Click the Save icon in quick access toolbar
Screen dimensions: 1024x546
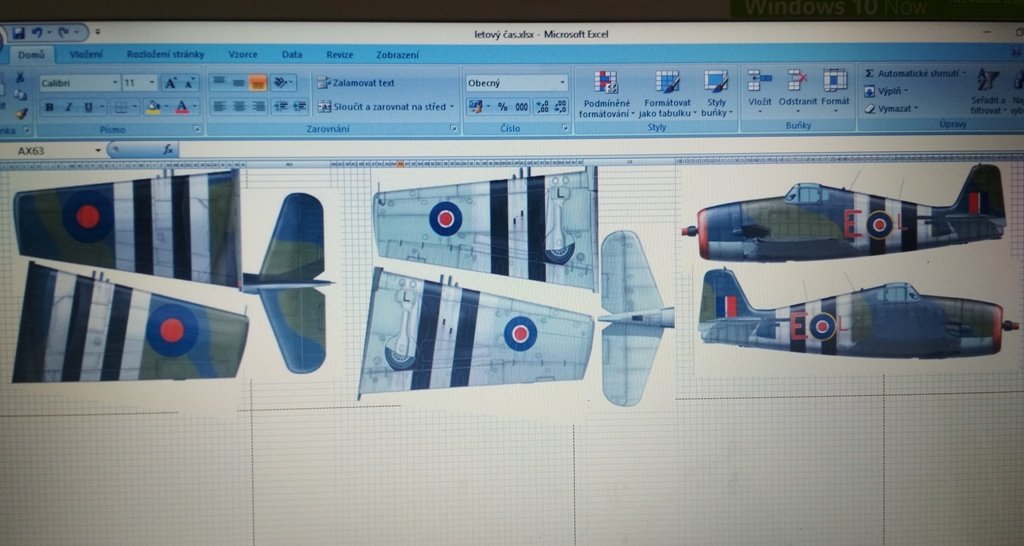point(19,34)
